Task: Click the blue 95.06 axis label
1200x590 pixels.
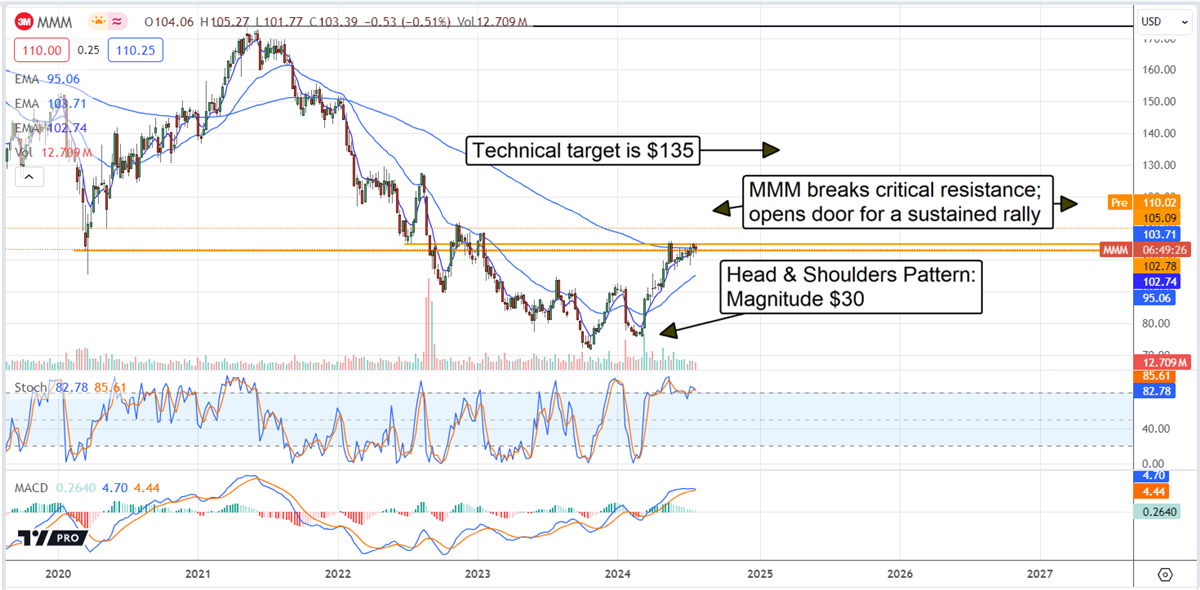Action: pyautogui.click(x=1152, y=298)
